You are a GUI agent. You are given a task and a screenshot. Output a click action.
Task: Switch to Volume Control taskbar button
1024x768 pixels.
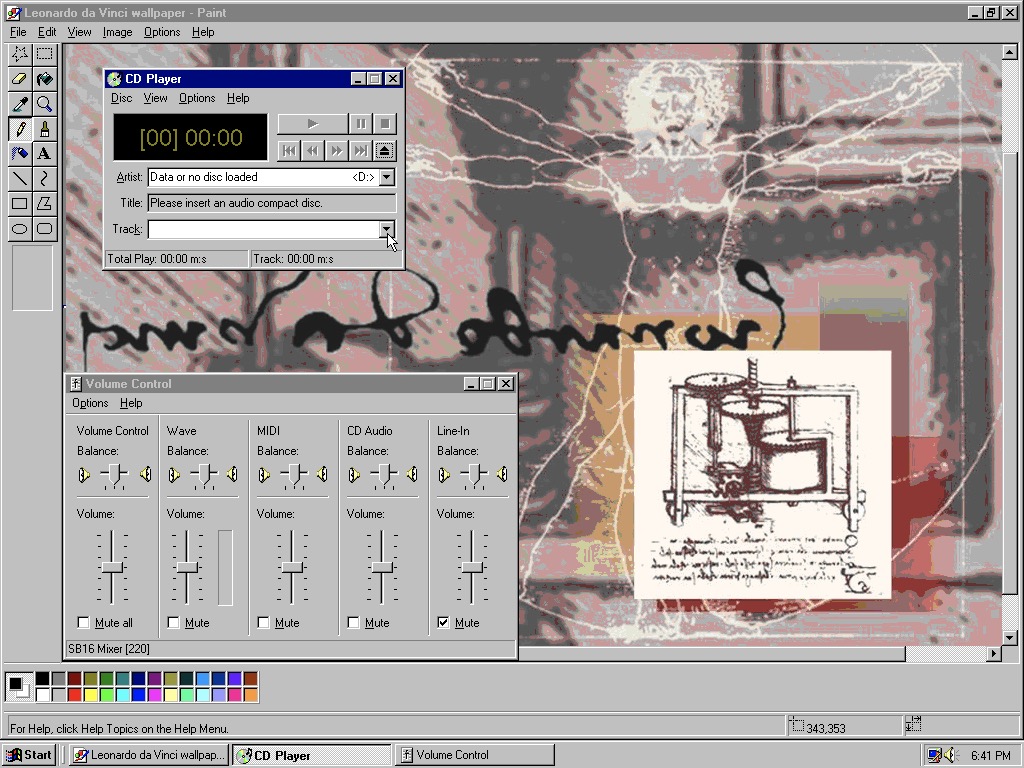(x=475, y=755)
